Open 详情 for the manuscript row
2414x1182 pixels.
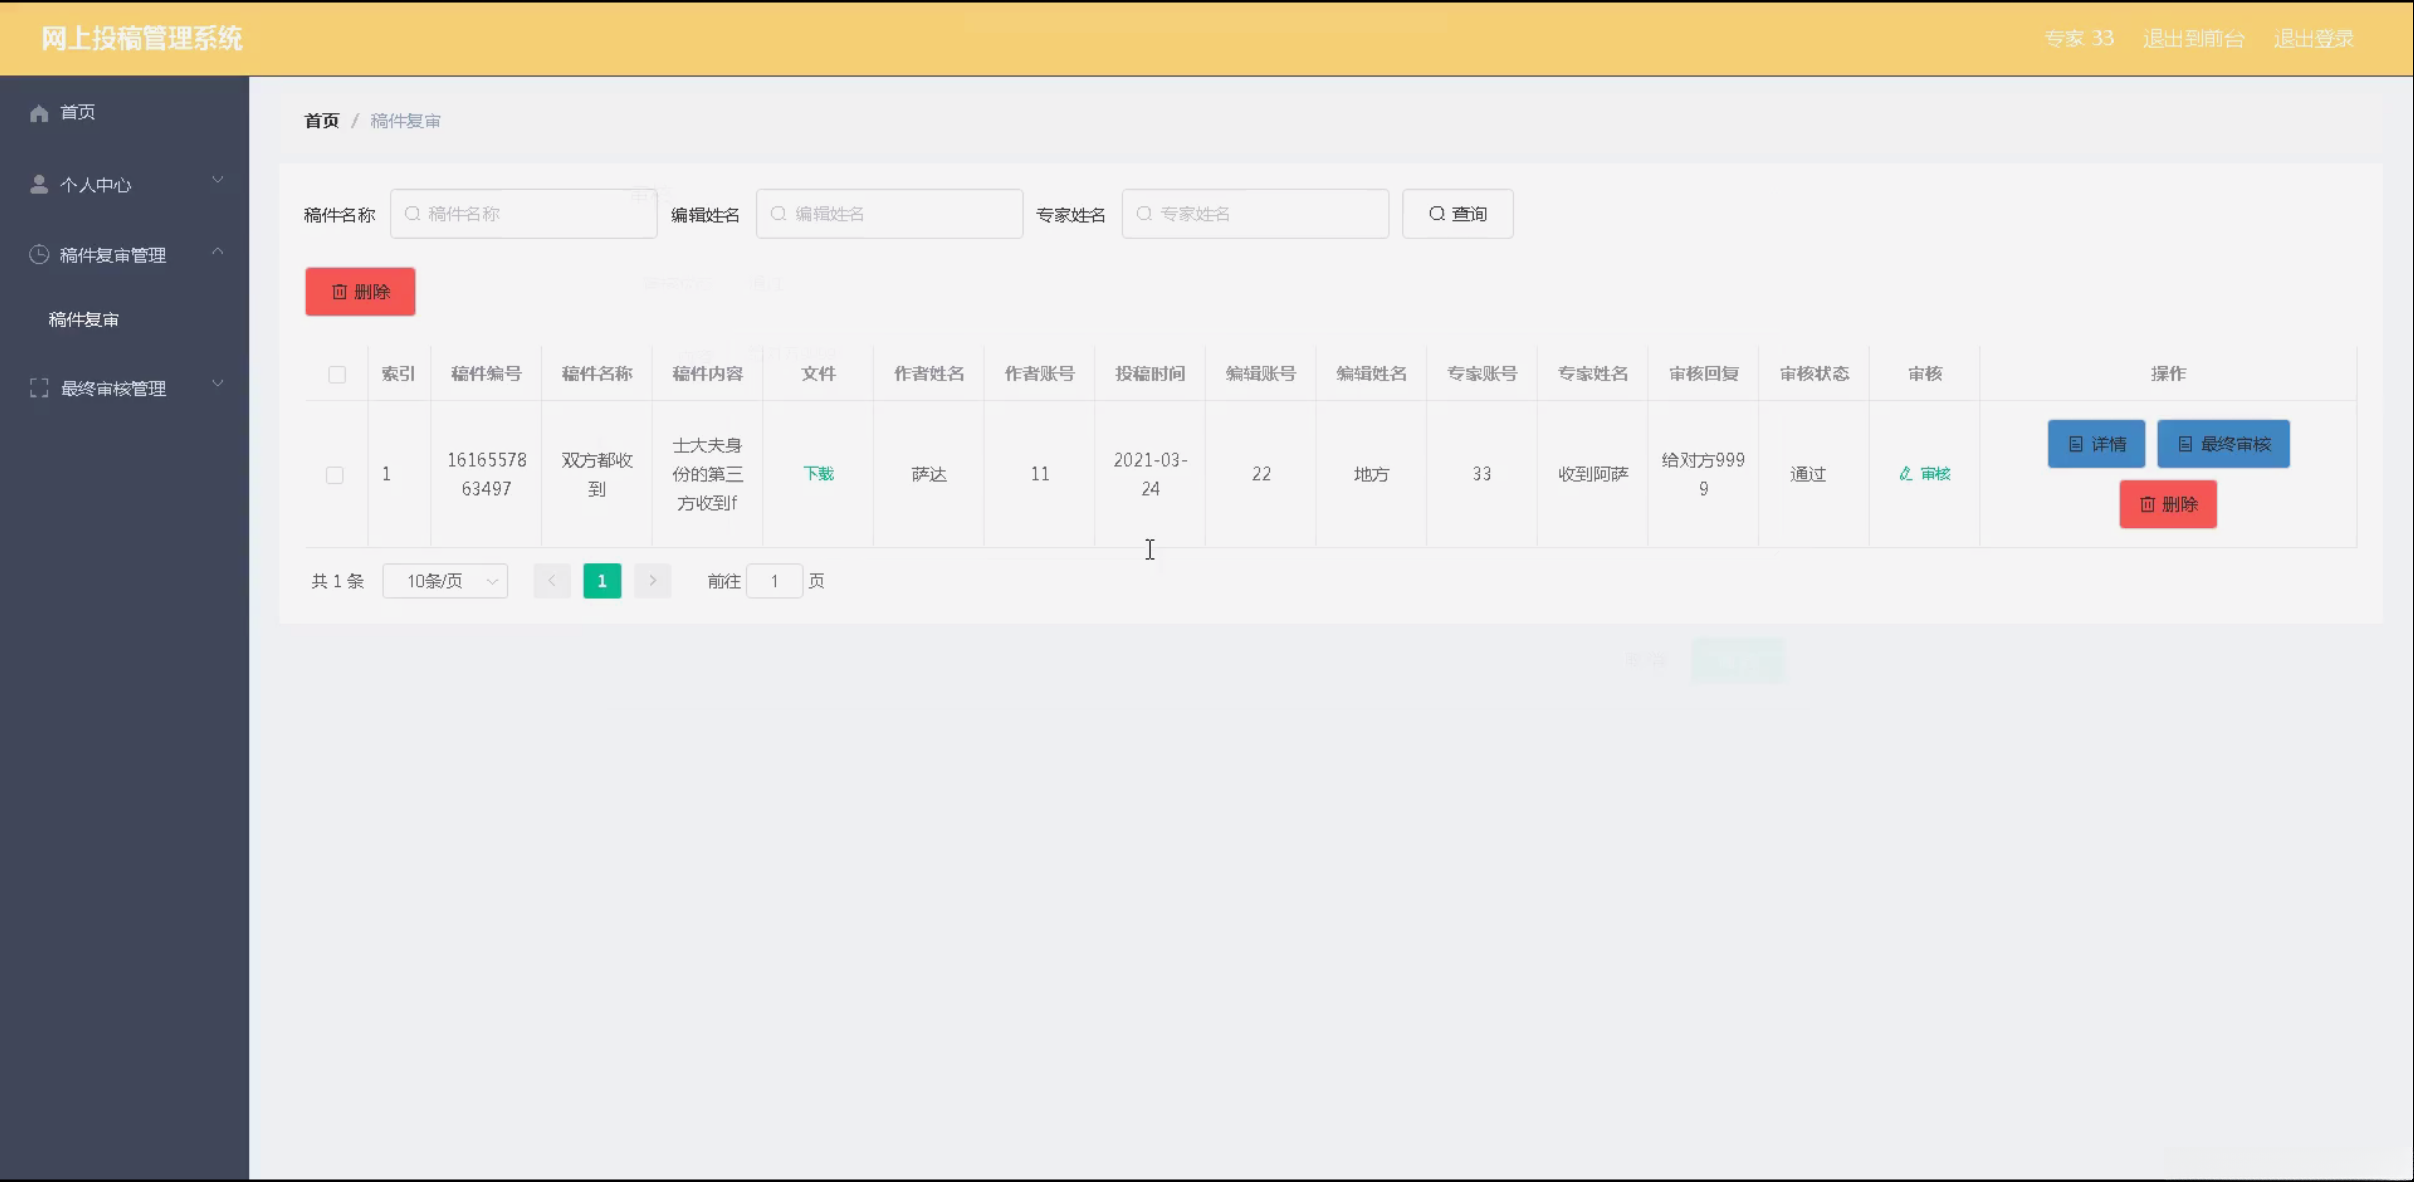tap(2096, 444)
